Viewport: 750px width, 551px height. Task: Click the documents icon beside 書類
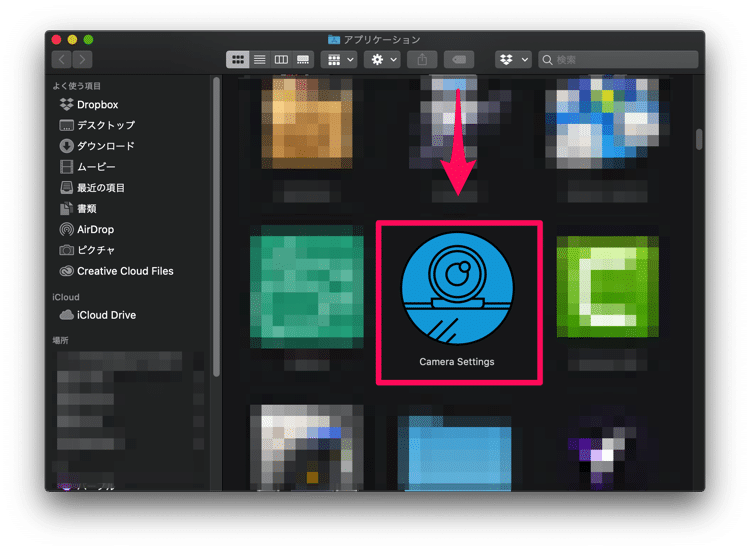pyautogui.click(x=66, y=209)
